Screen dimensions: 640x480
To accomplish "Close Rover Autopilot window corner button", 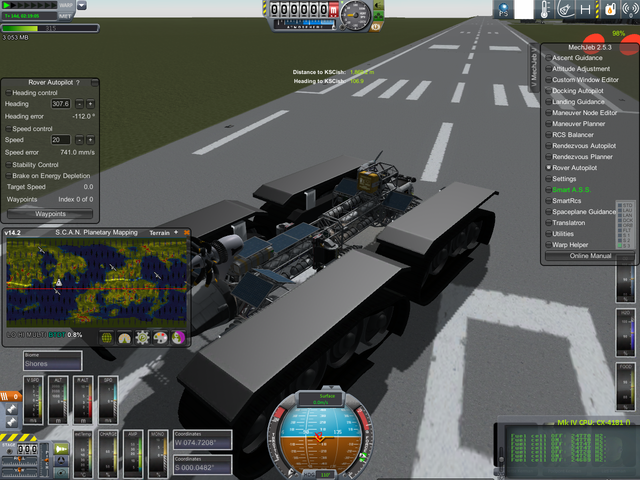I will (94, 83).
